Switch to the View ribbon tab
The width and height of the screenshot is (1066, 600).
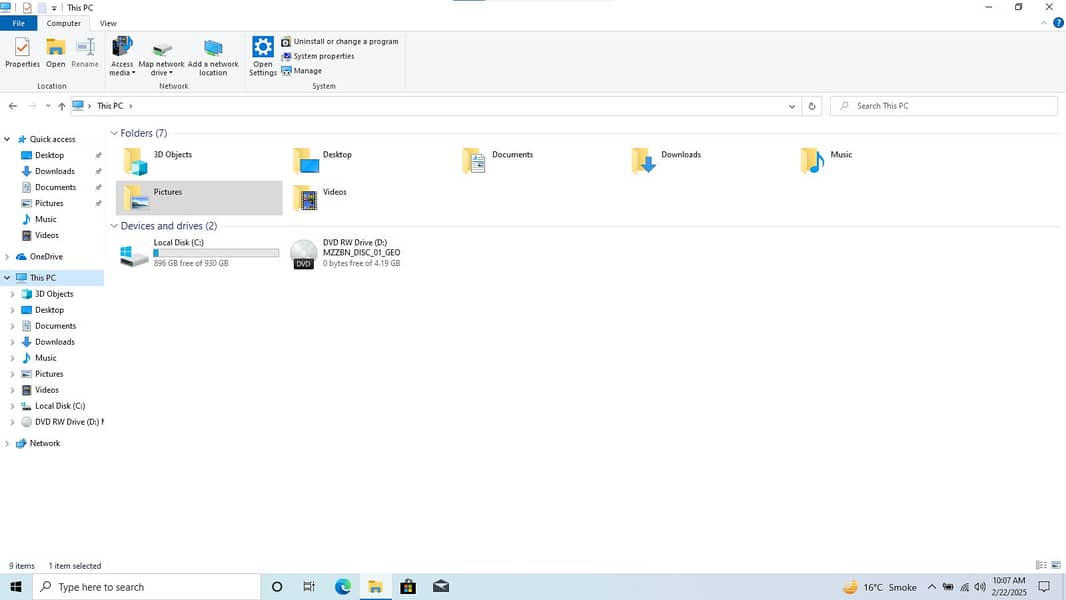108,23
